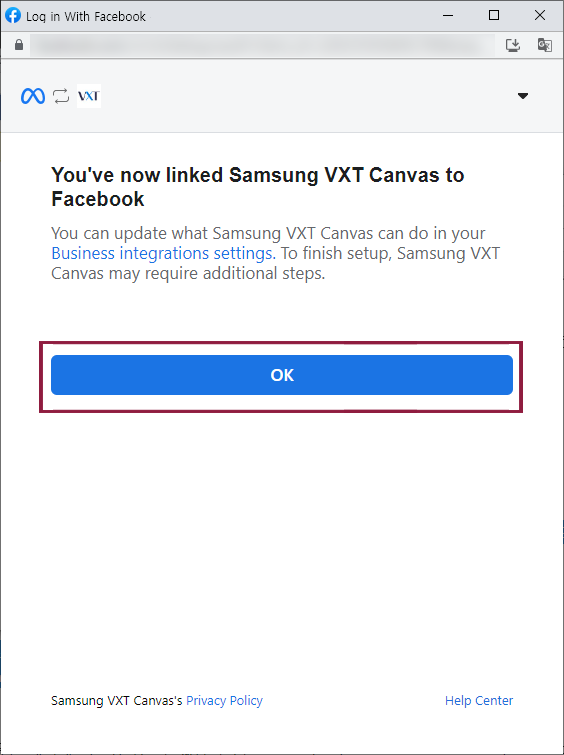The height and width of the screenshot is (755, 564).
Task: Expand the account dropdown arrow in header
Action: (x=523, y=96)
